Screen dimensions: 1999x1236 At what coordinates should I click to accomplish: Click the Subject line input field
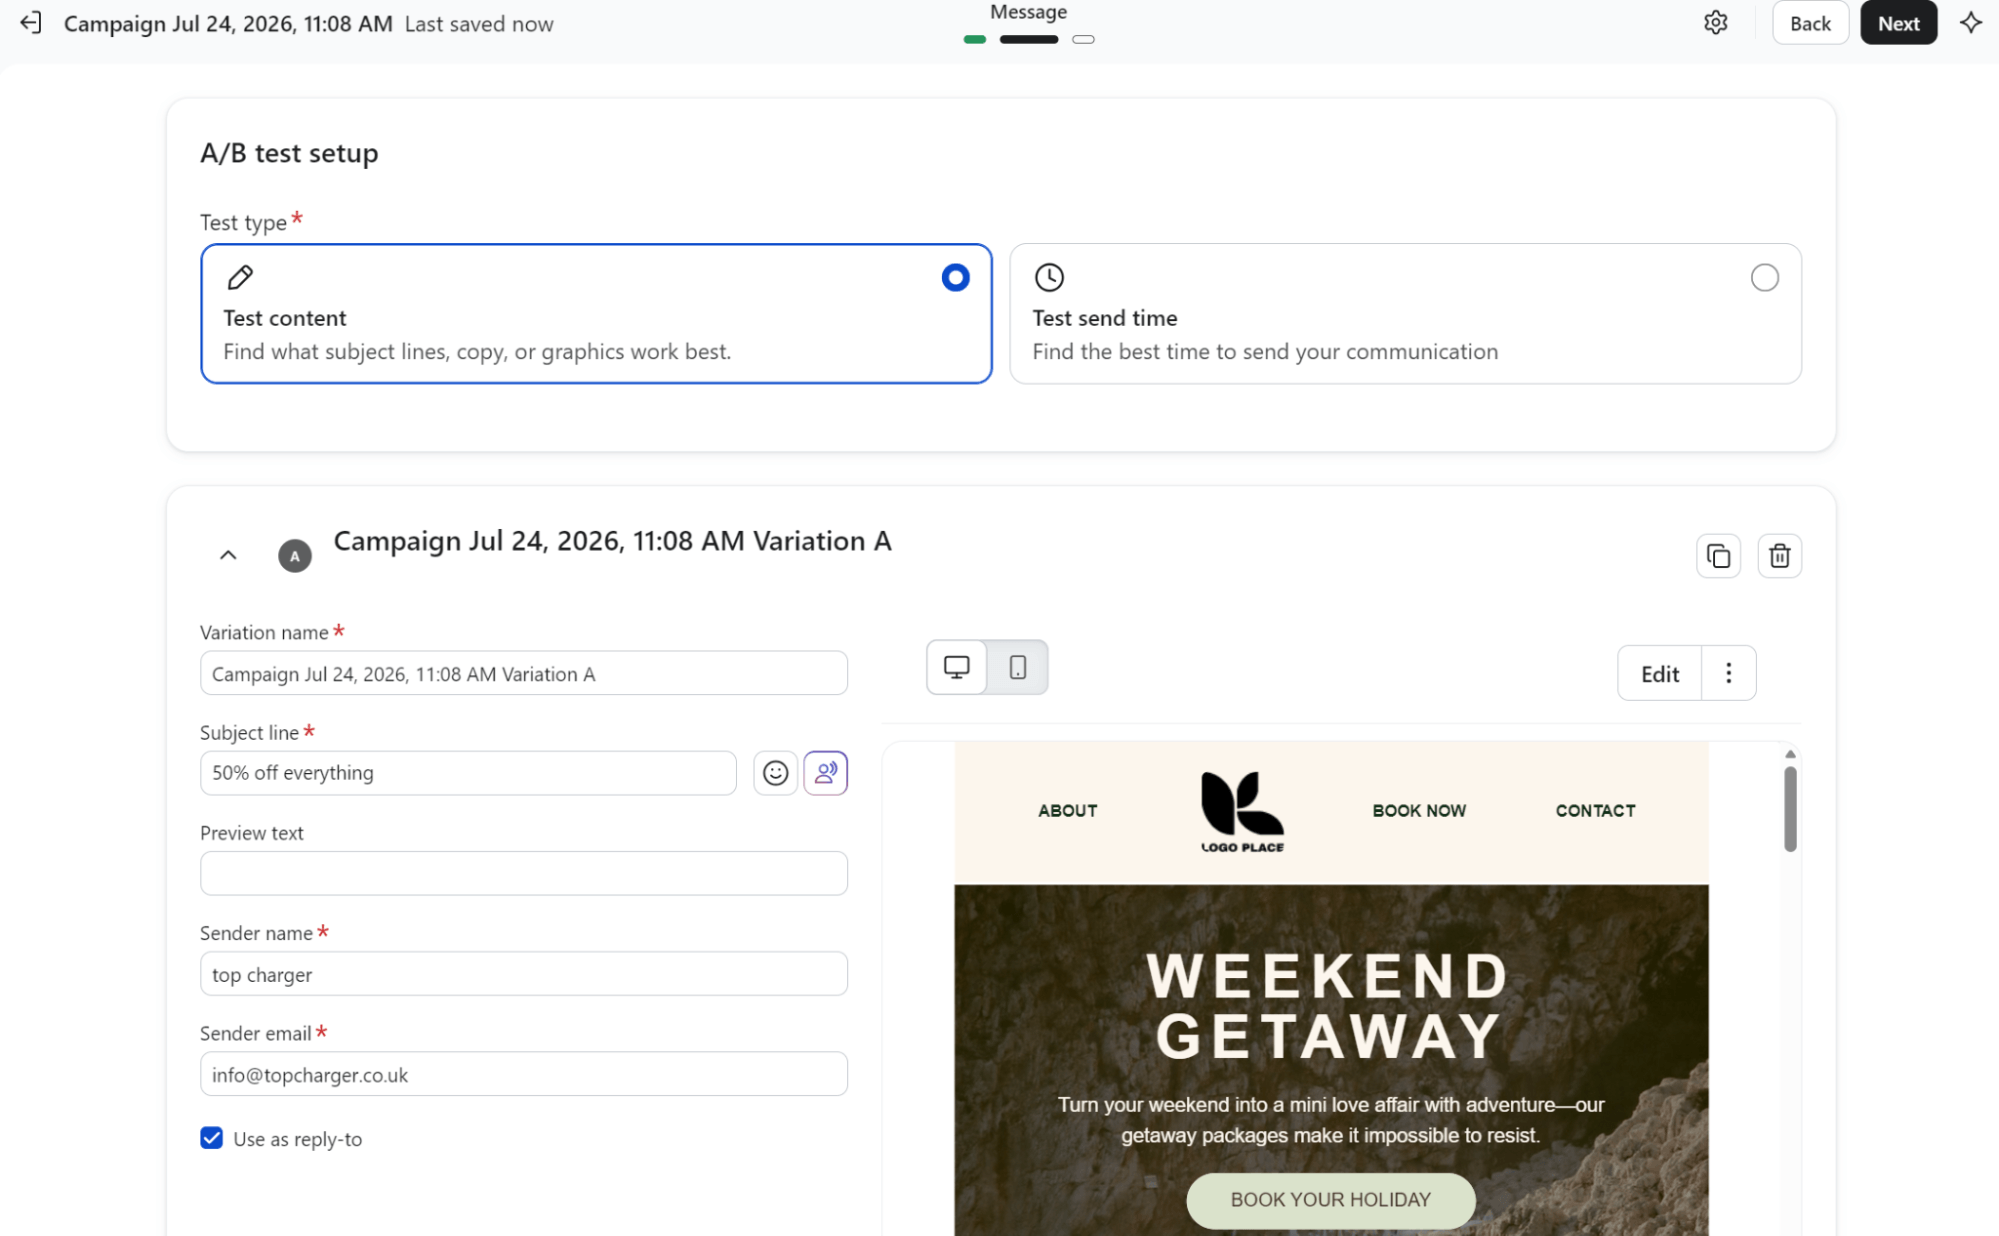[x=468, y=773]
